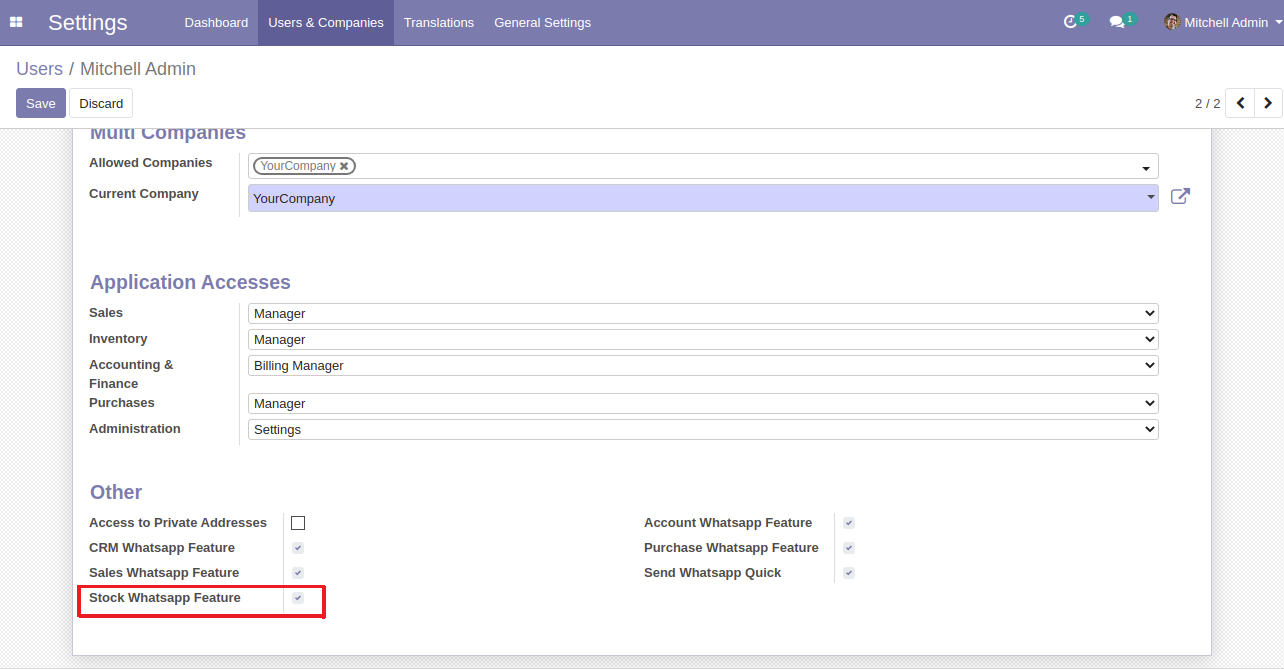Viewport: 1284px width, 669px height.
Task: Click the Access to Private Addresses label
Action: [x=178, y=523]
